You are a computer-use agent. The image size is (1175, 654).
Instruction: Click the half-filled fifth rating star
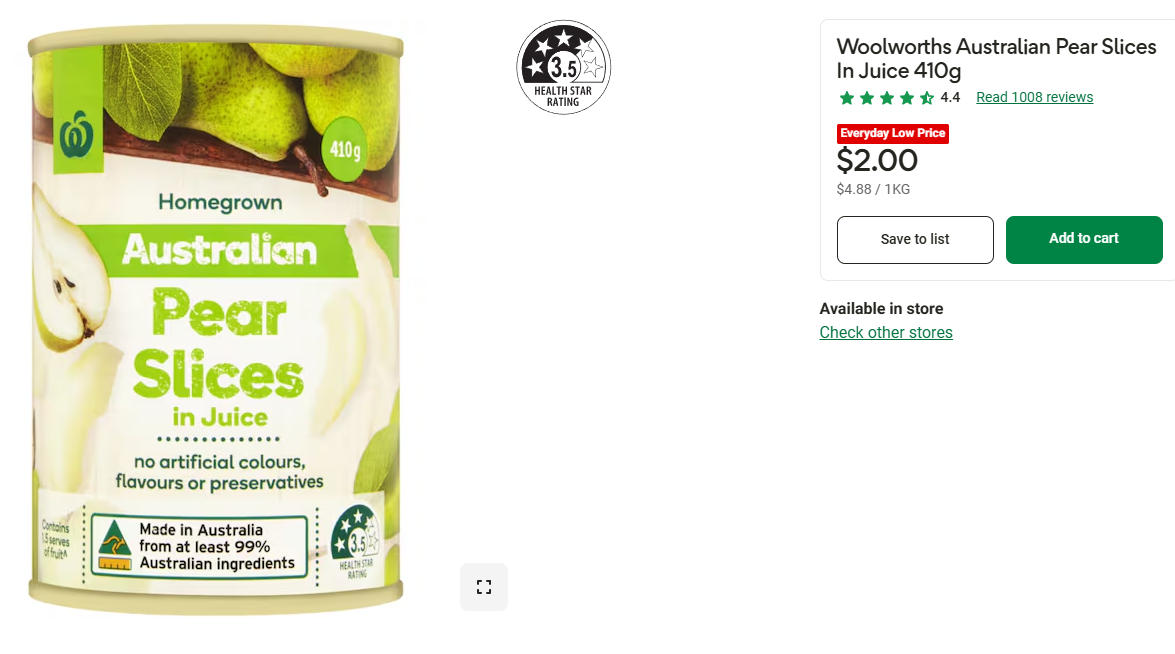click(x=927, y=98)
